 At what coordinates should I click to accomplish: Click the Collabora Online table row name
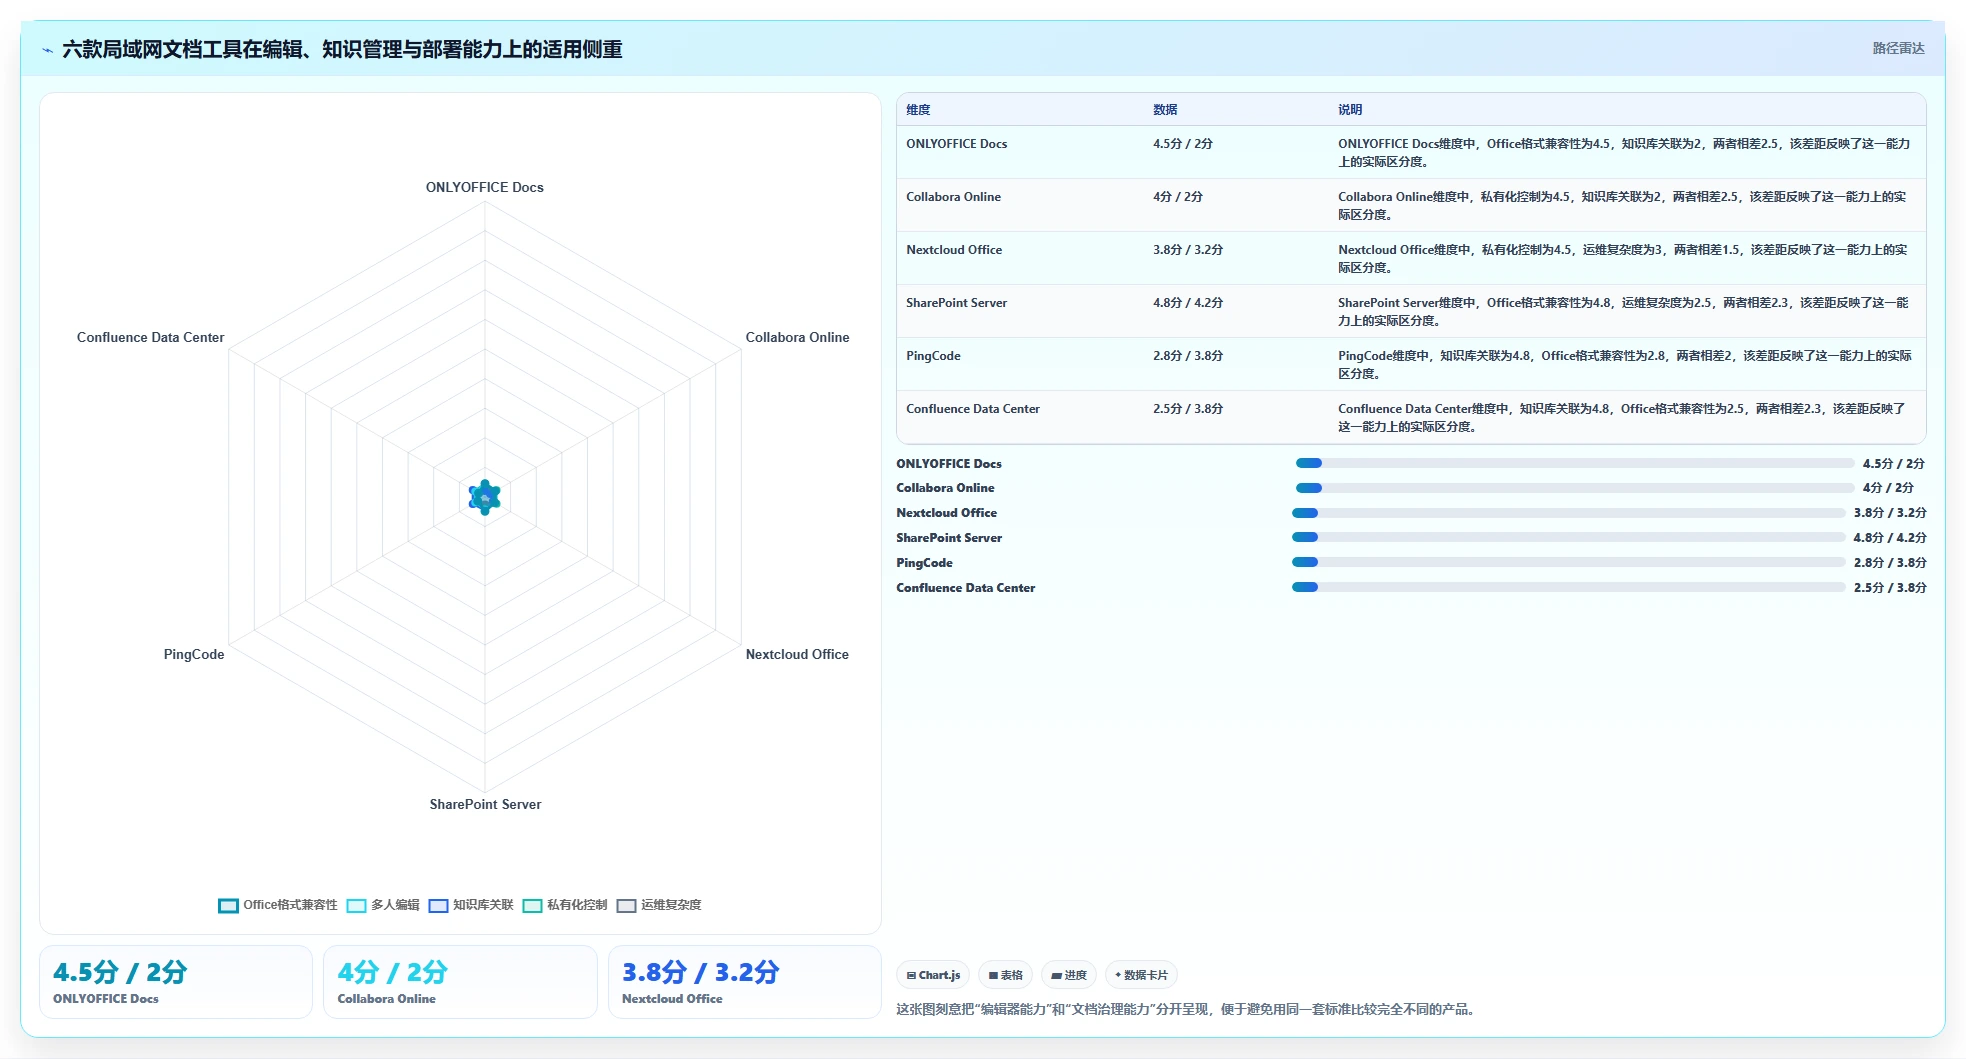(x=953, y=197)
